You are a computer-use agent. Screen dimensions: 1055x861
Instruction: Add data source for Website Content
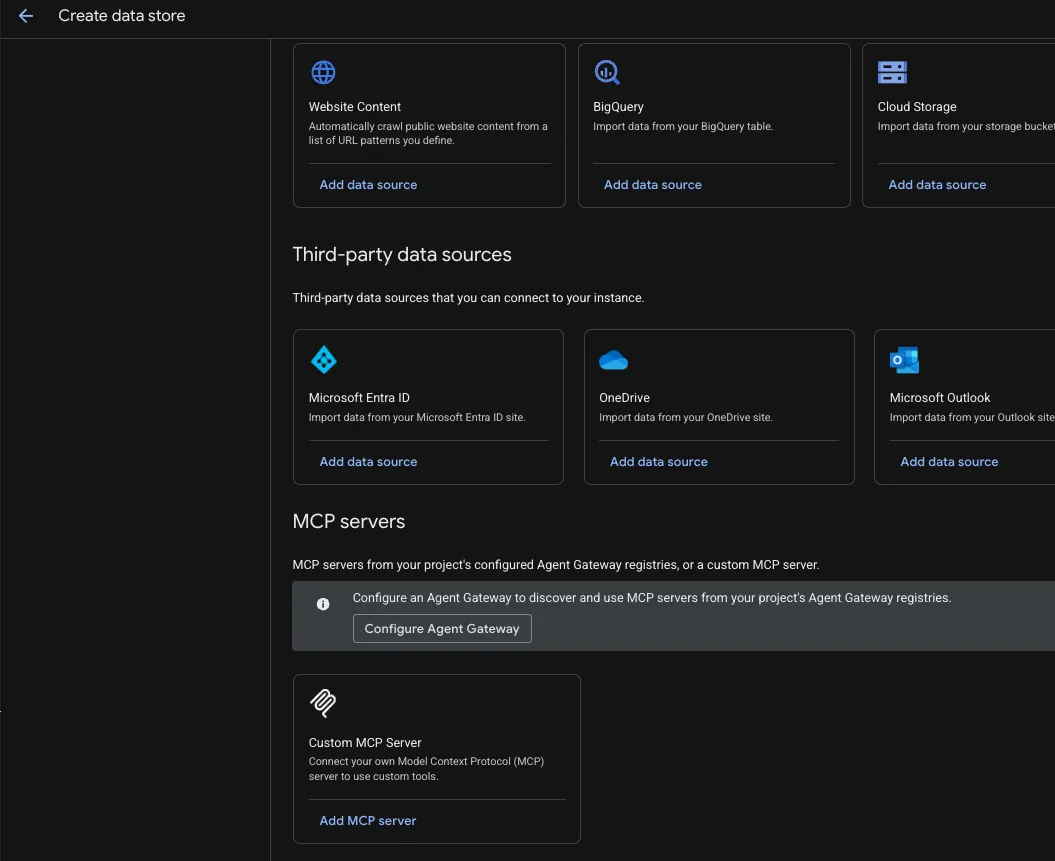coord(368,184)
